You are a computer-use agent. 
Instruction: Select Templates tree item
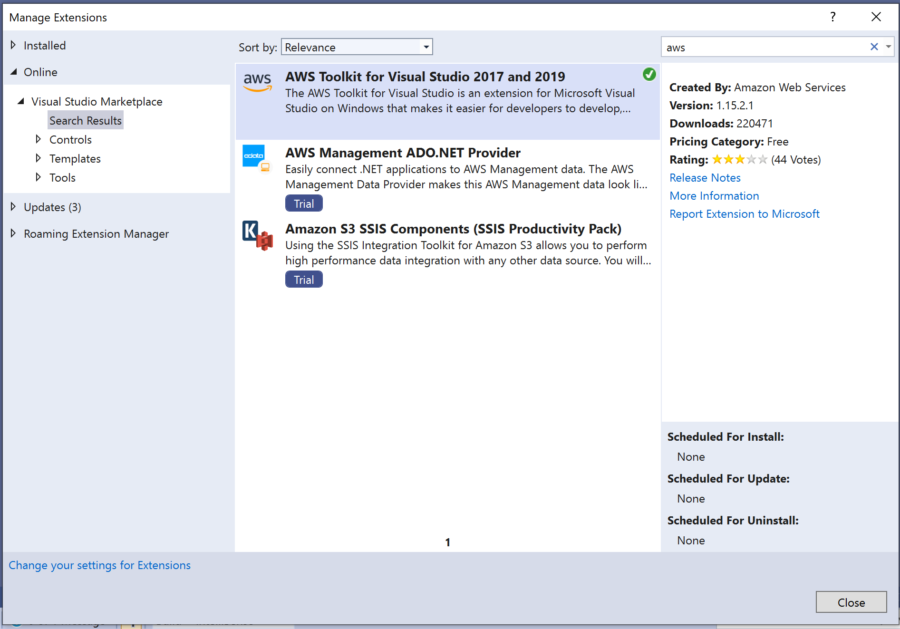tap(75, 158)
